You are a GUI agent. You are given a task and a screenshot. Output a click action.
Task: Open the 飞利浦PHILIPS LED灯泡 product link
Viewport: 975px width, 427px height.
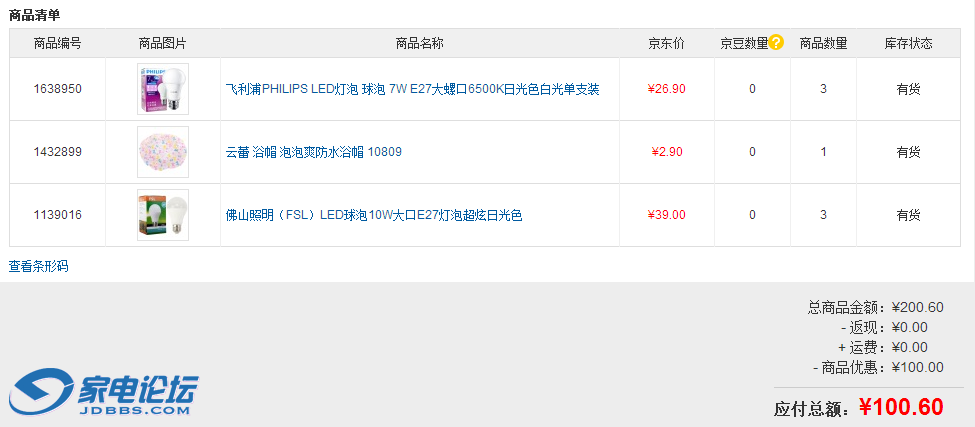tap(412, 89)
